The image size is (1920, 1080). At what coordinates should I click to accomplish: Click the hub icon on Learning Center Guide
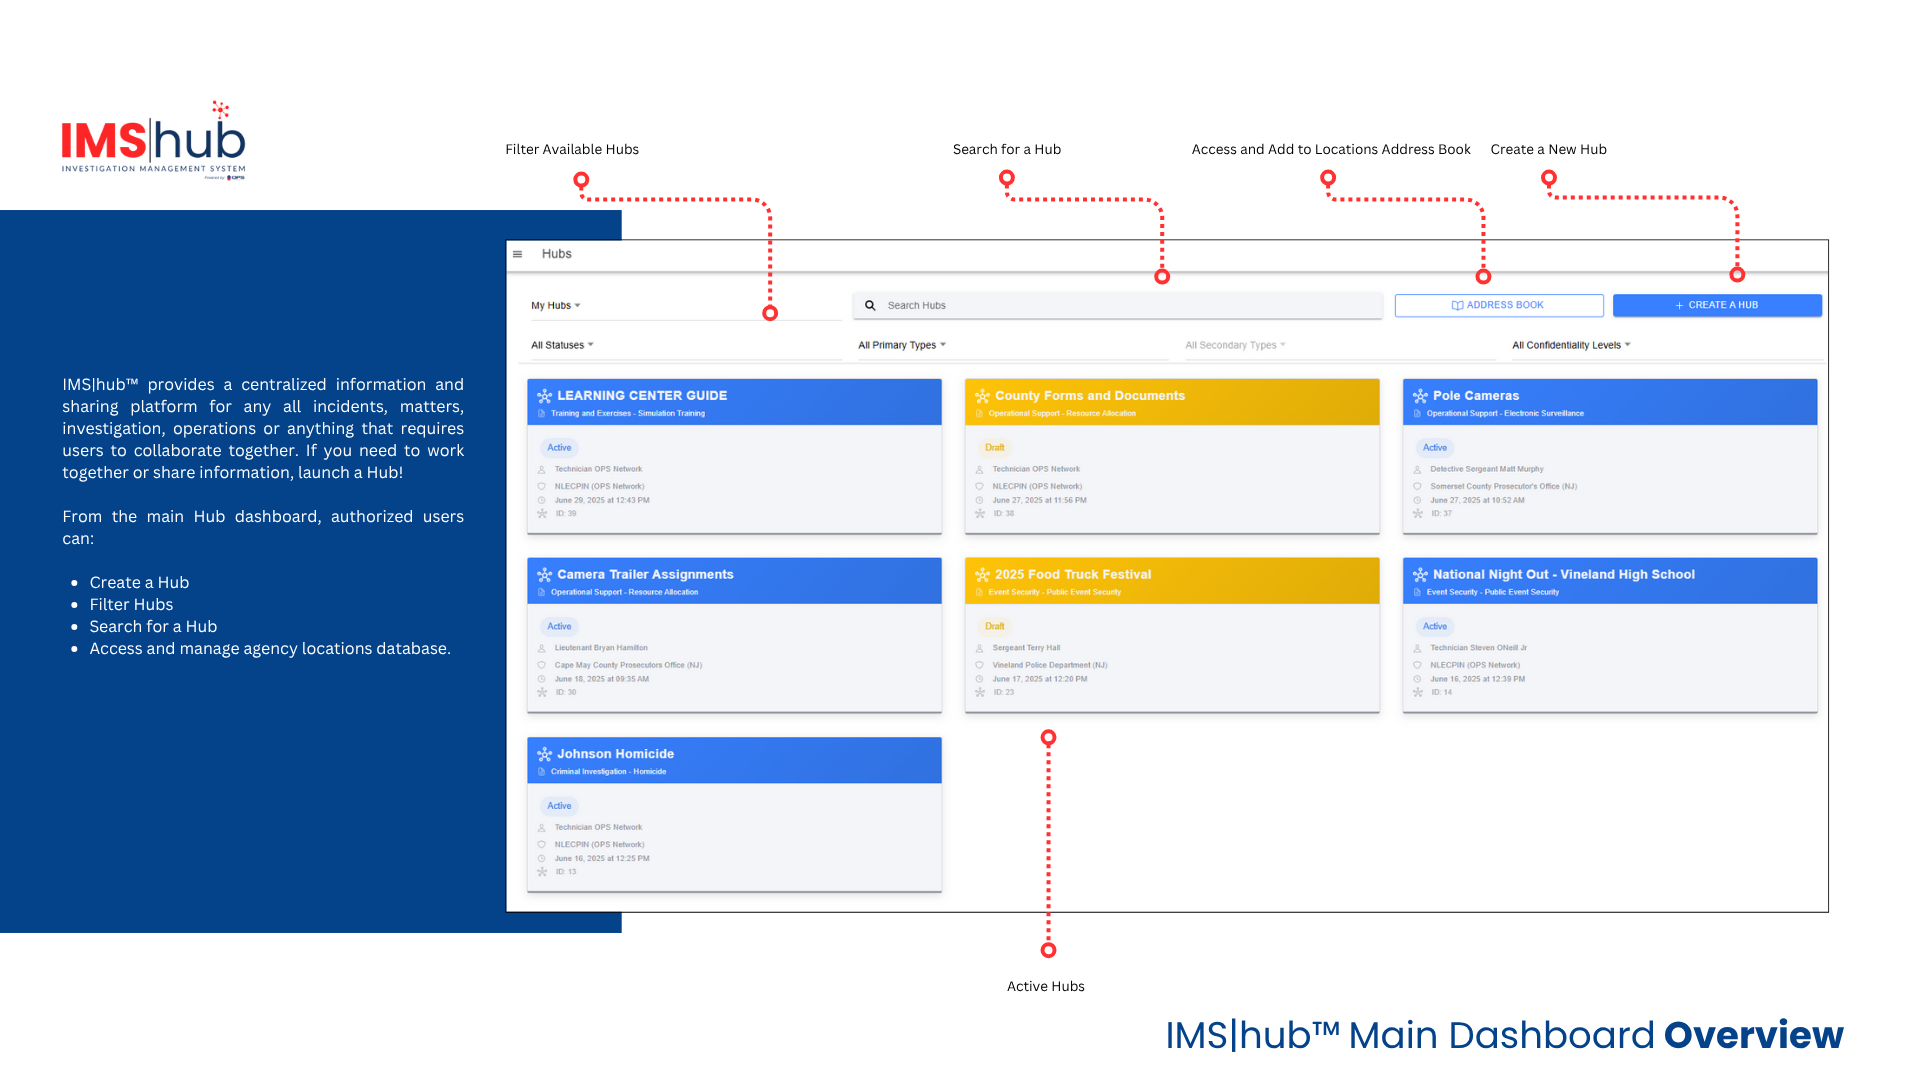pyautogui.click(x=544, y=396)
